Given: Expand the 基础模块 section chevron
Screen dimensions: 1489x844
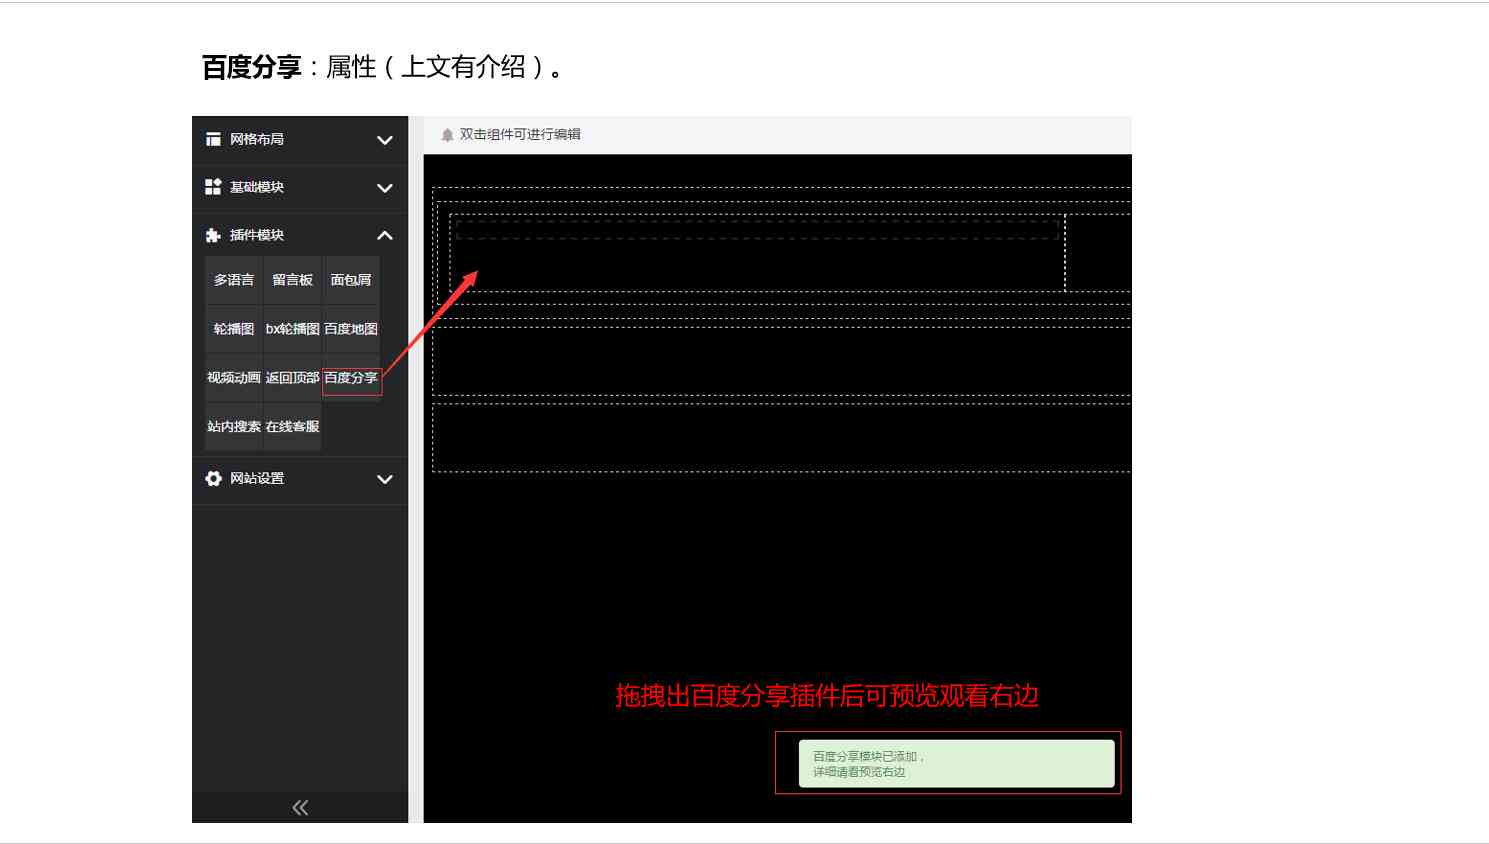Looking at the screenshot, I should 385,188.
